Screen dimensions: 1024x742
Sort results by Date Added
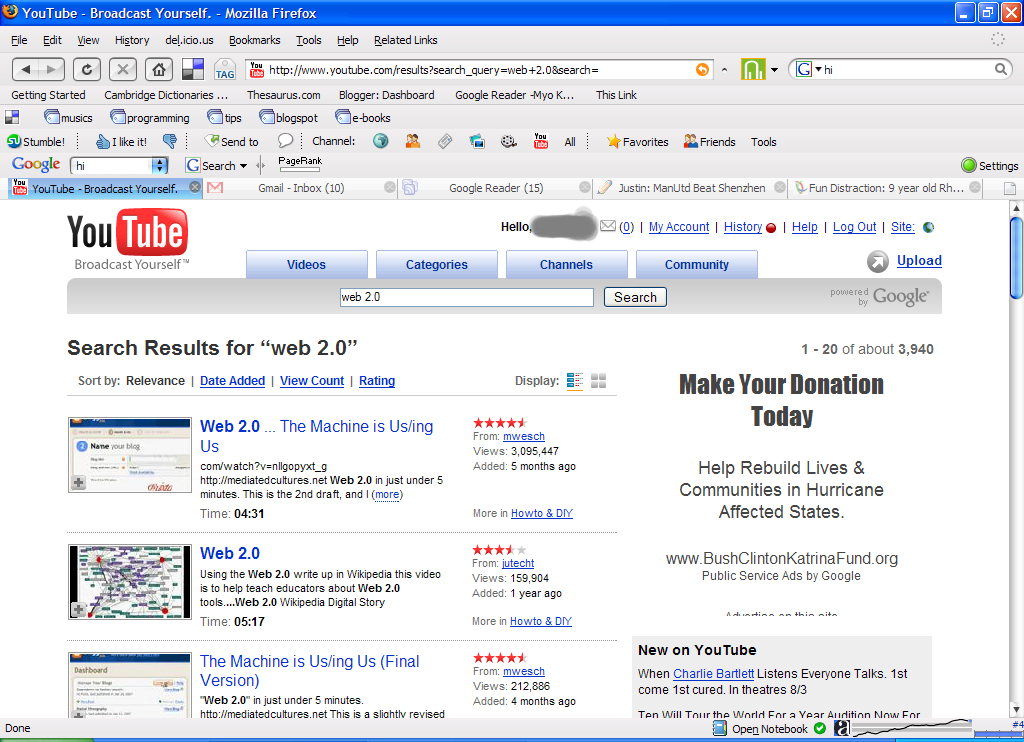coord(232,381)
